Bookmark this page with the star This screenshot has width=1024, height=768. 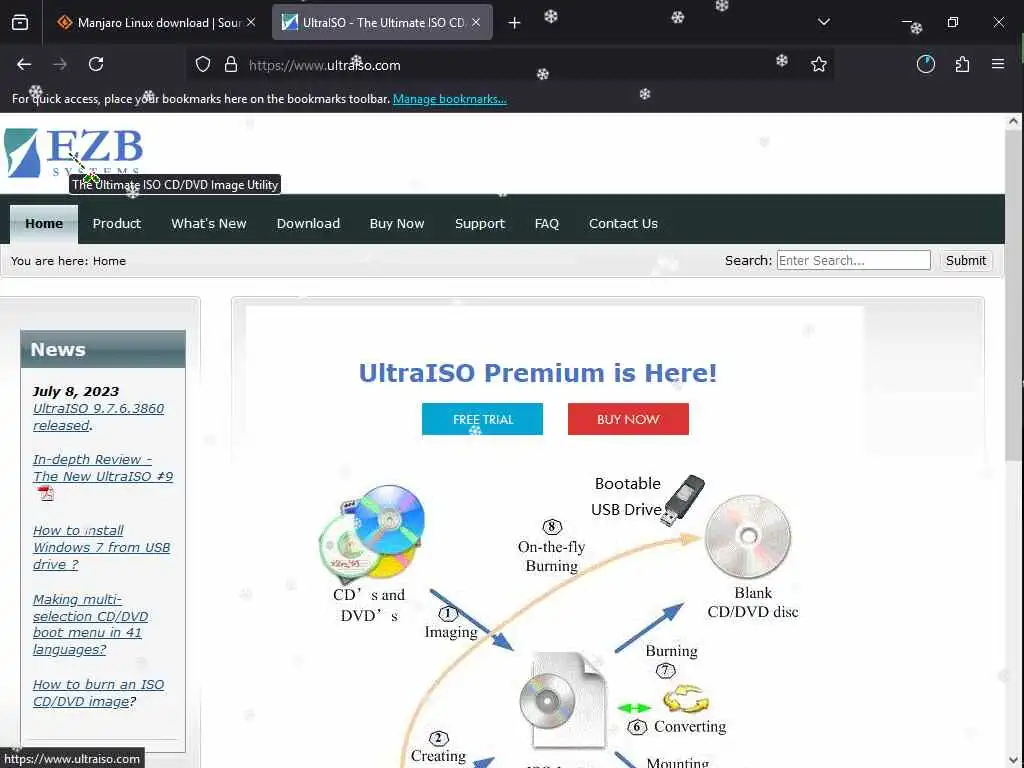pyautogui.click(x=818, y=64)
